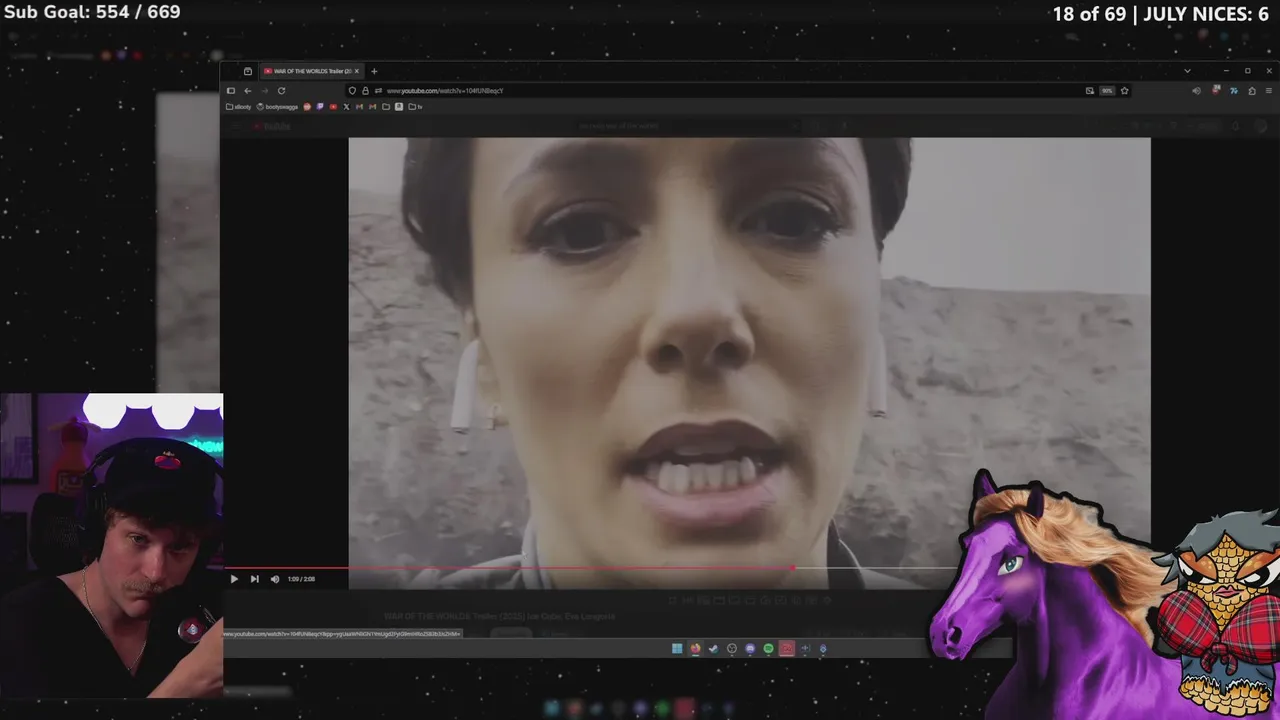Click the speaker extension icon in the toolbar
The image size is (1280, 720).
point(1196,91)
